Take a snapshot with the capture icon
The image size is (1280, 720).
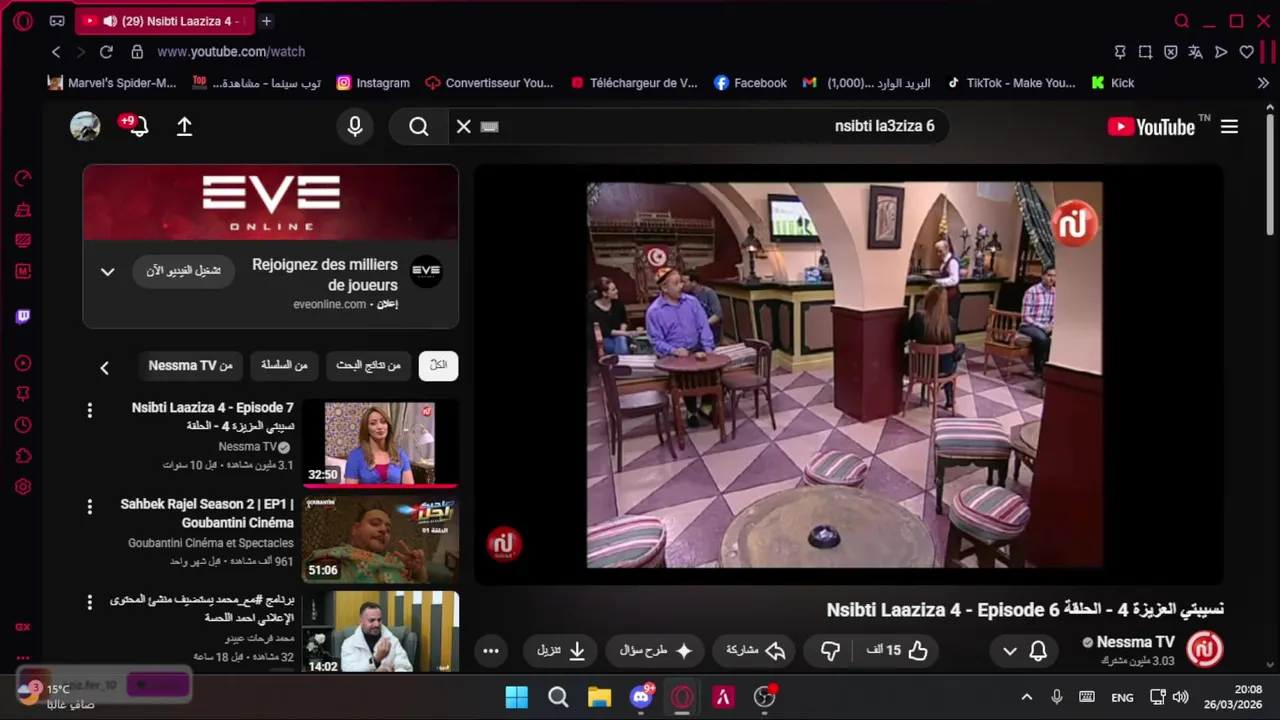1146,52
